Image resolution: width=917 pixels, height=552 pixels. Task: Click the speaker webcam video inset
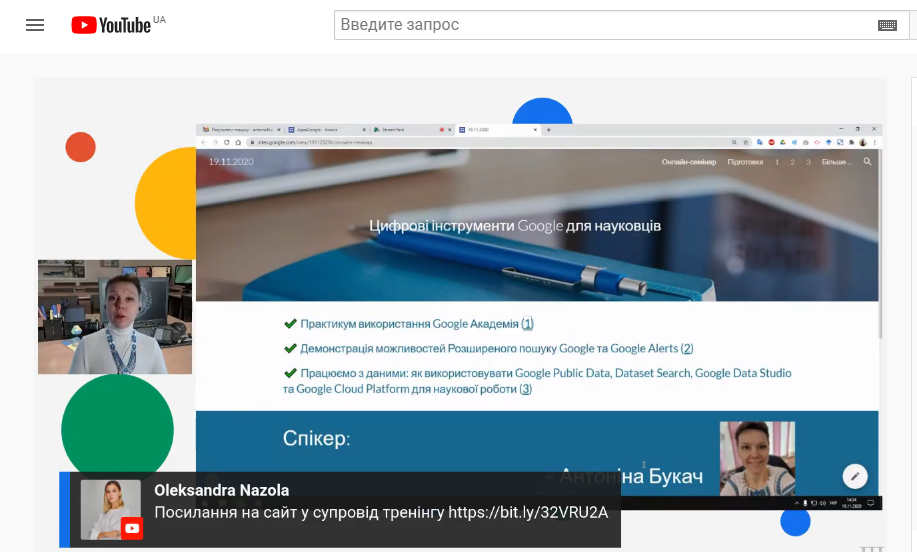tap(115, 316)
